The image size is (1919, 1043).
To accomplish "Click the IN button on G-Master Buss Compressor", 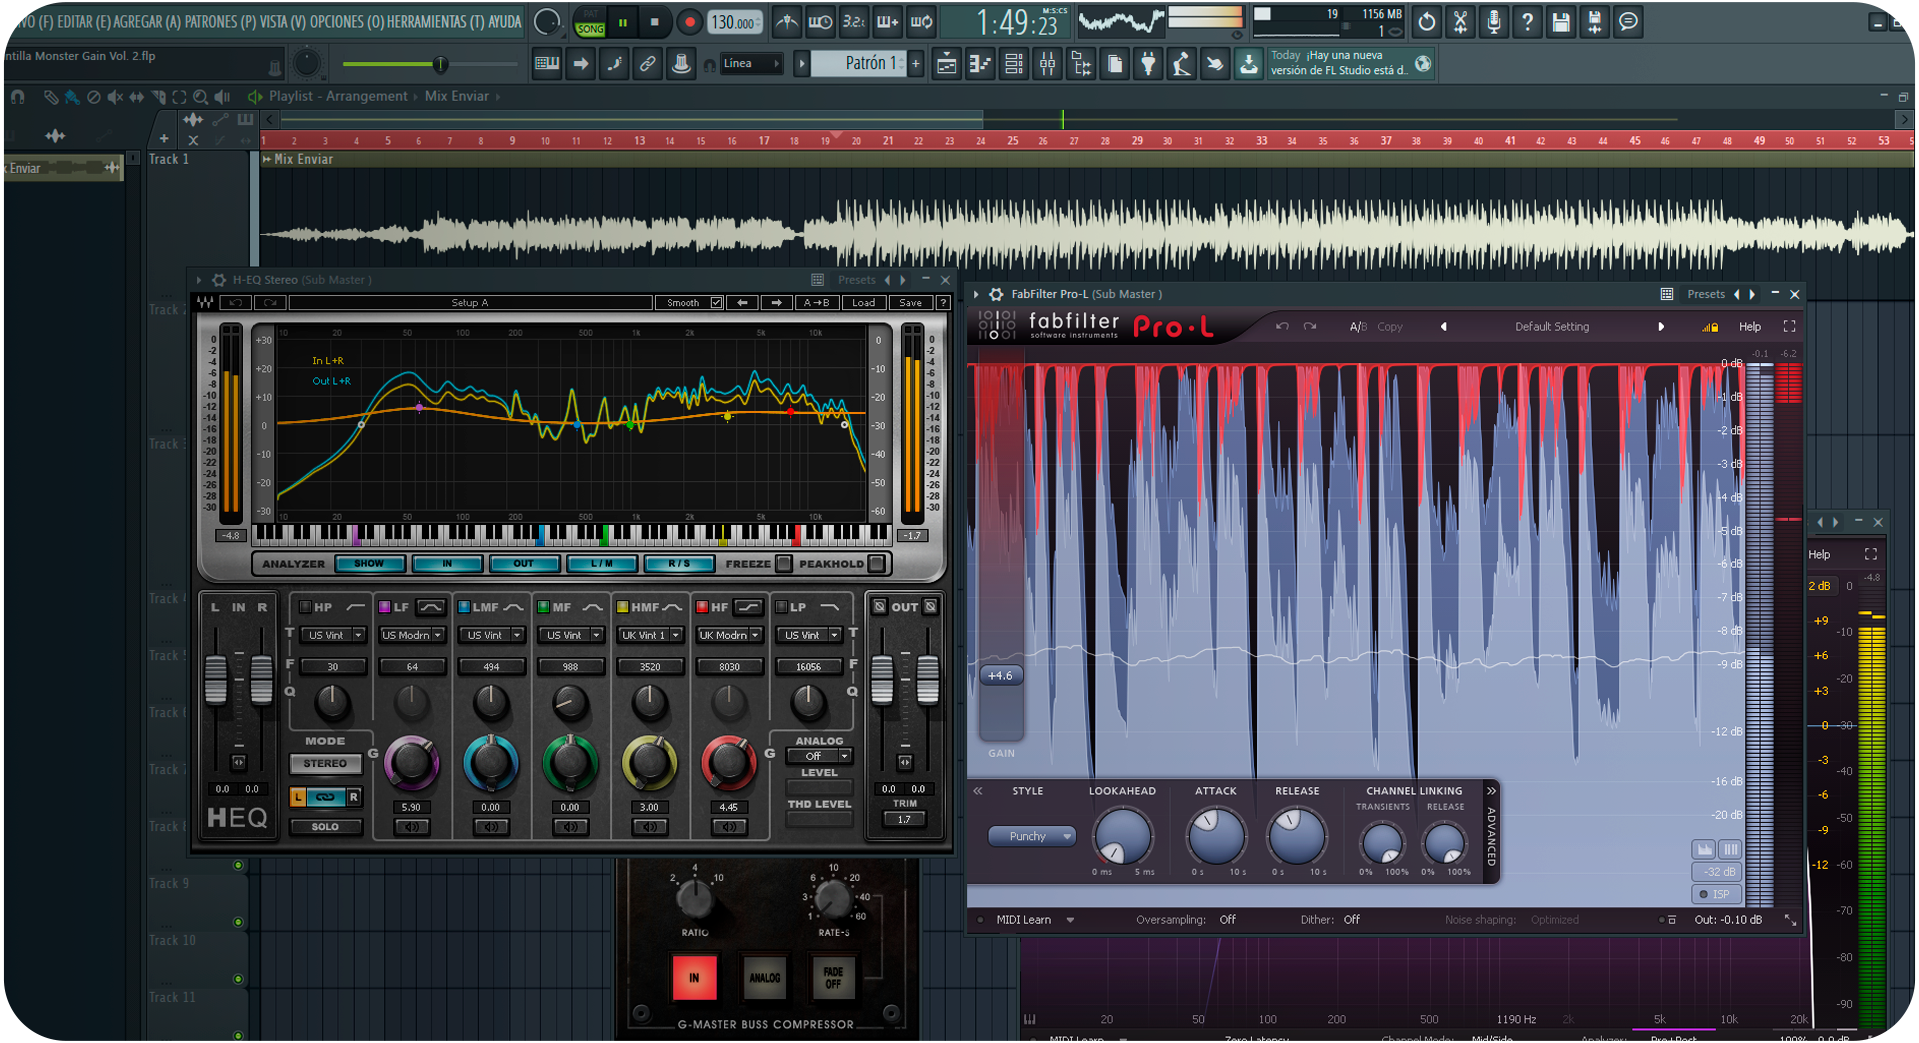I will click(694, 978).
